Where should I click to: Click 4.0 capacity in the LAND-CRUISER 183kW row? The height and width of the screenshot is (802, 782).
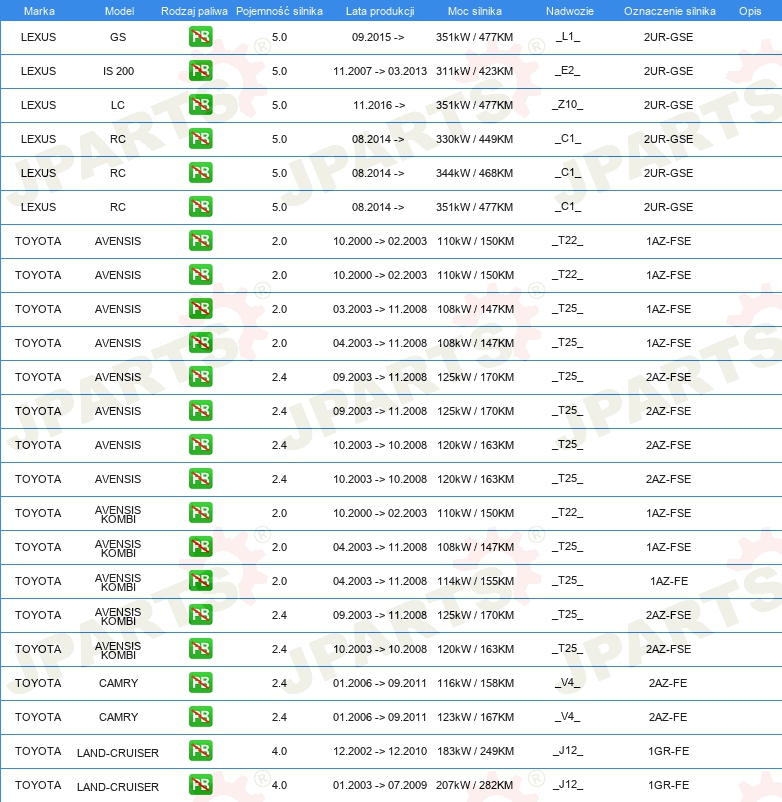point(279,751)
